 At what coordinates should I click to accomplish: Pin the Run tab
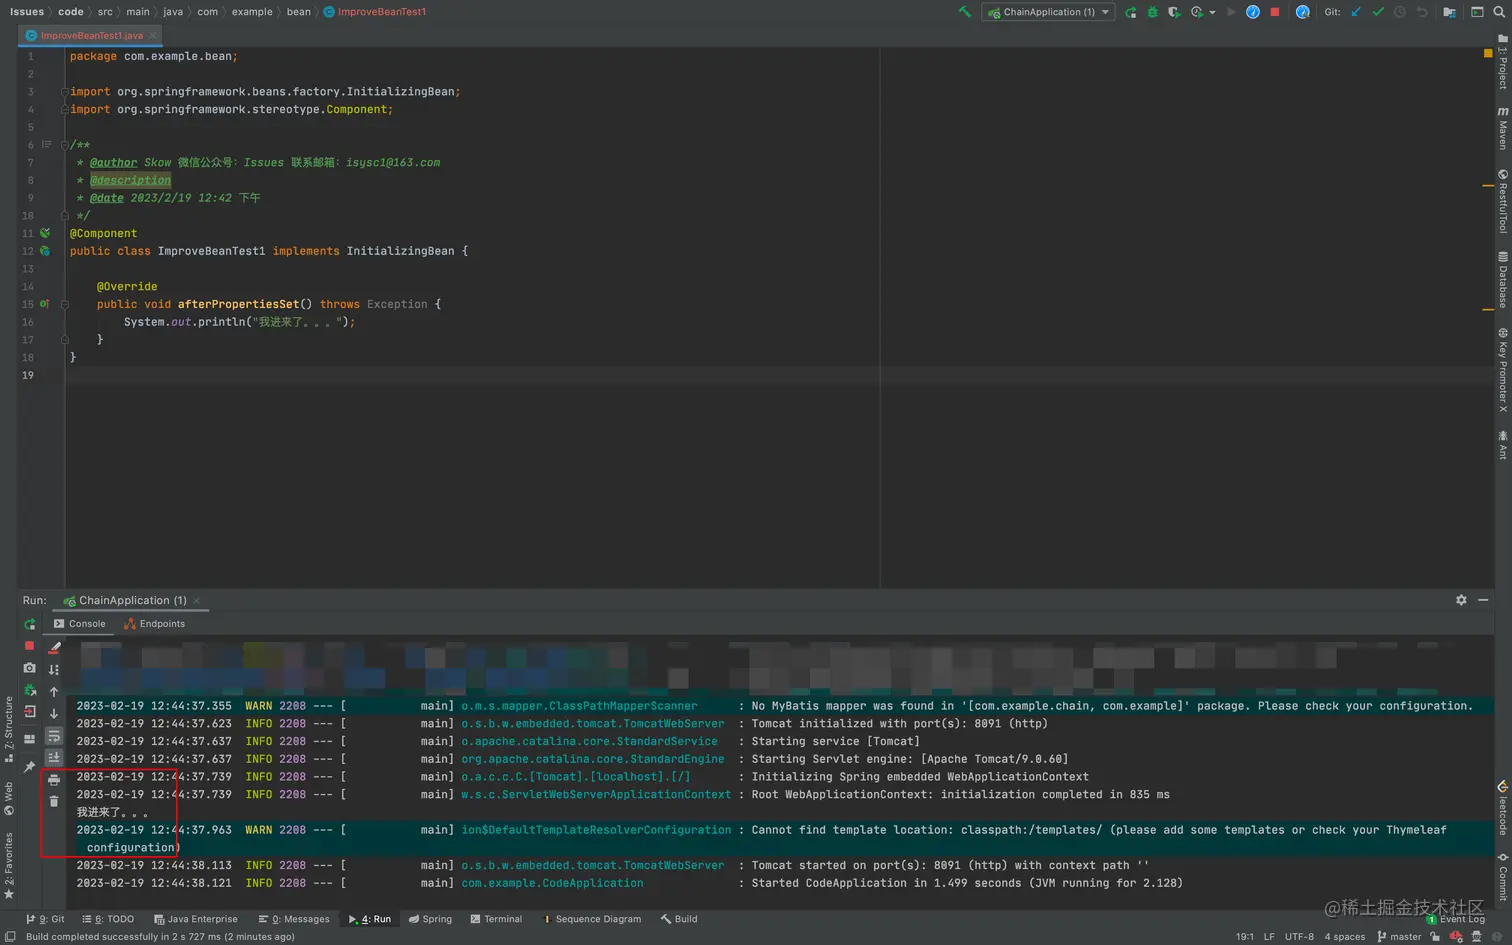tap(30, 766)
